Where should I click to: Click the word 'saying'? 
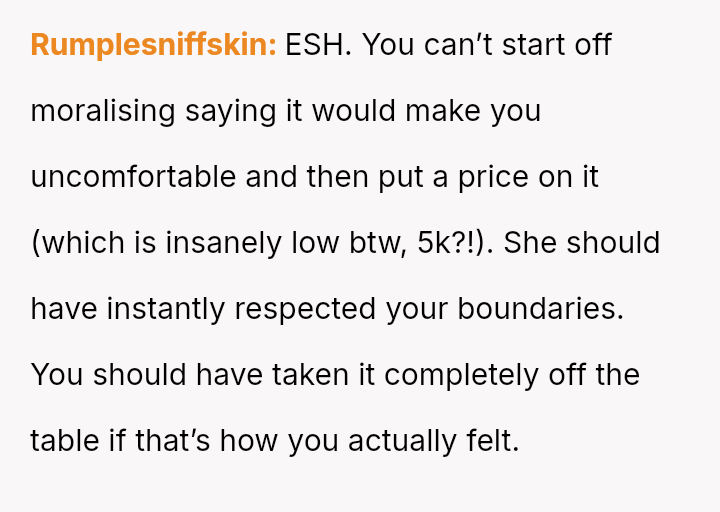(x=221, y=111)
